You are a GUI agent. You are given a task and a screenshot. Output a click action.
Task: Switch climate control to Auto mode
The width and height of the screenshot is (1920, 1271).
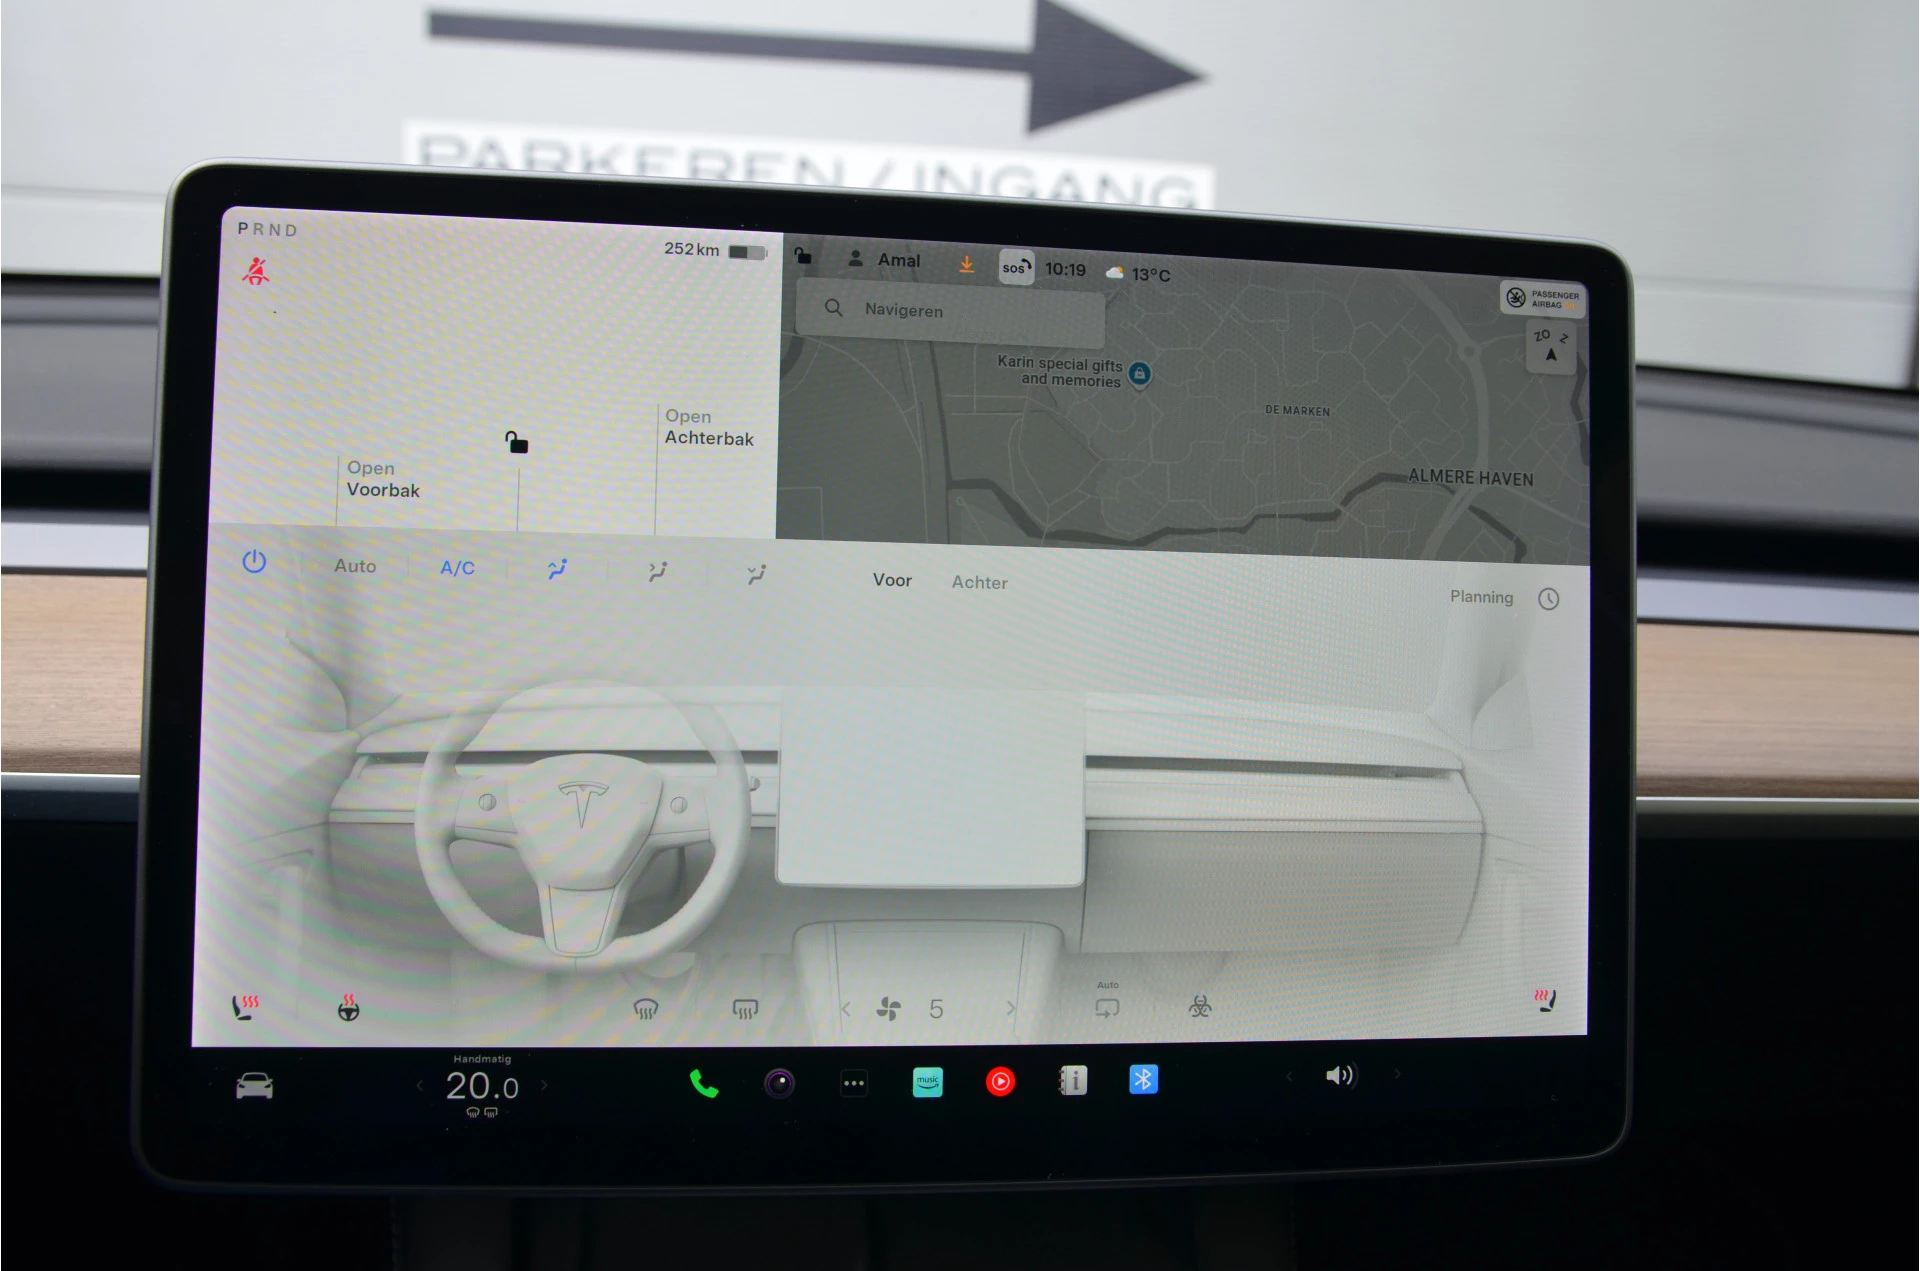pyautogui.click(x=354, y=566)
